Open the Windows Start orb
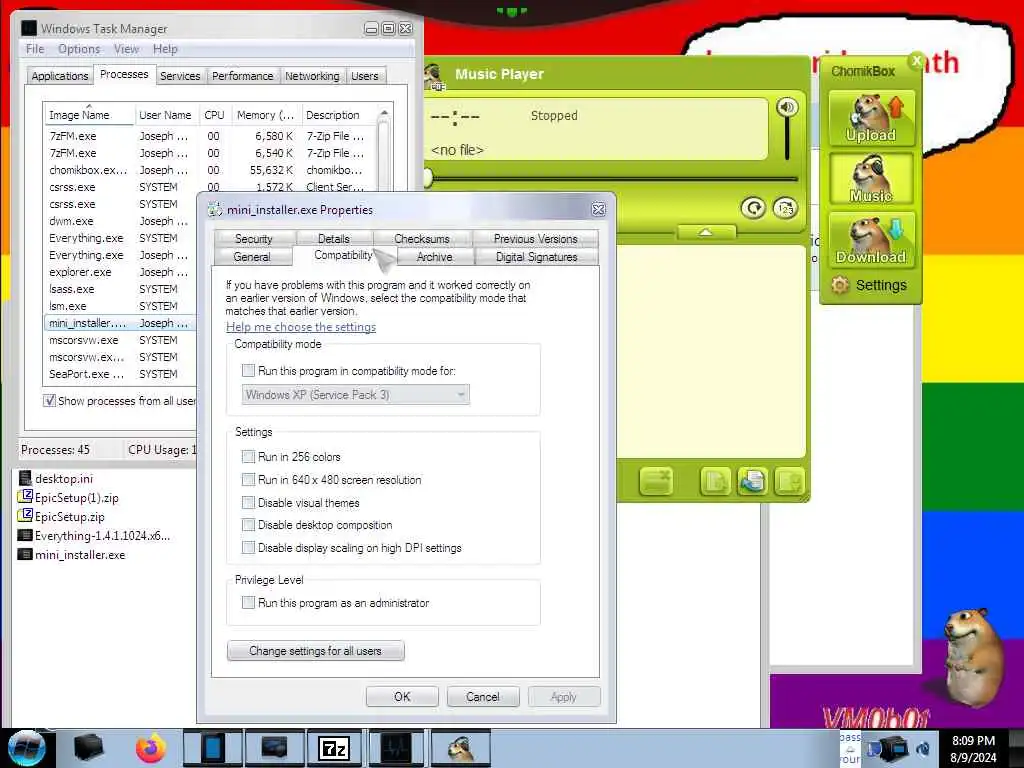1024x768 pixels. tap(26, 748)
